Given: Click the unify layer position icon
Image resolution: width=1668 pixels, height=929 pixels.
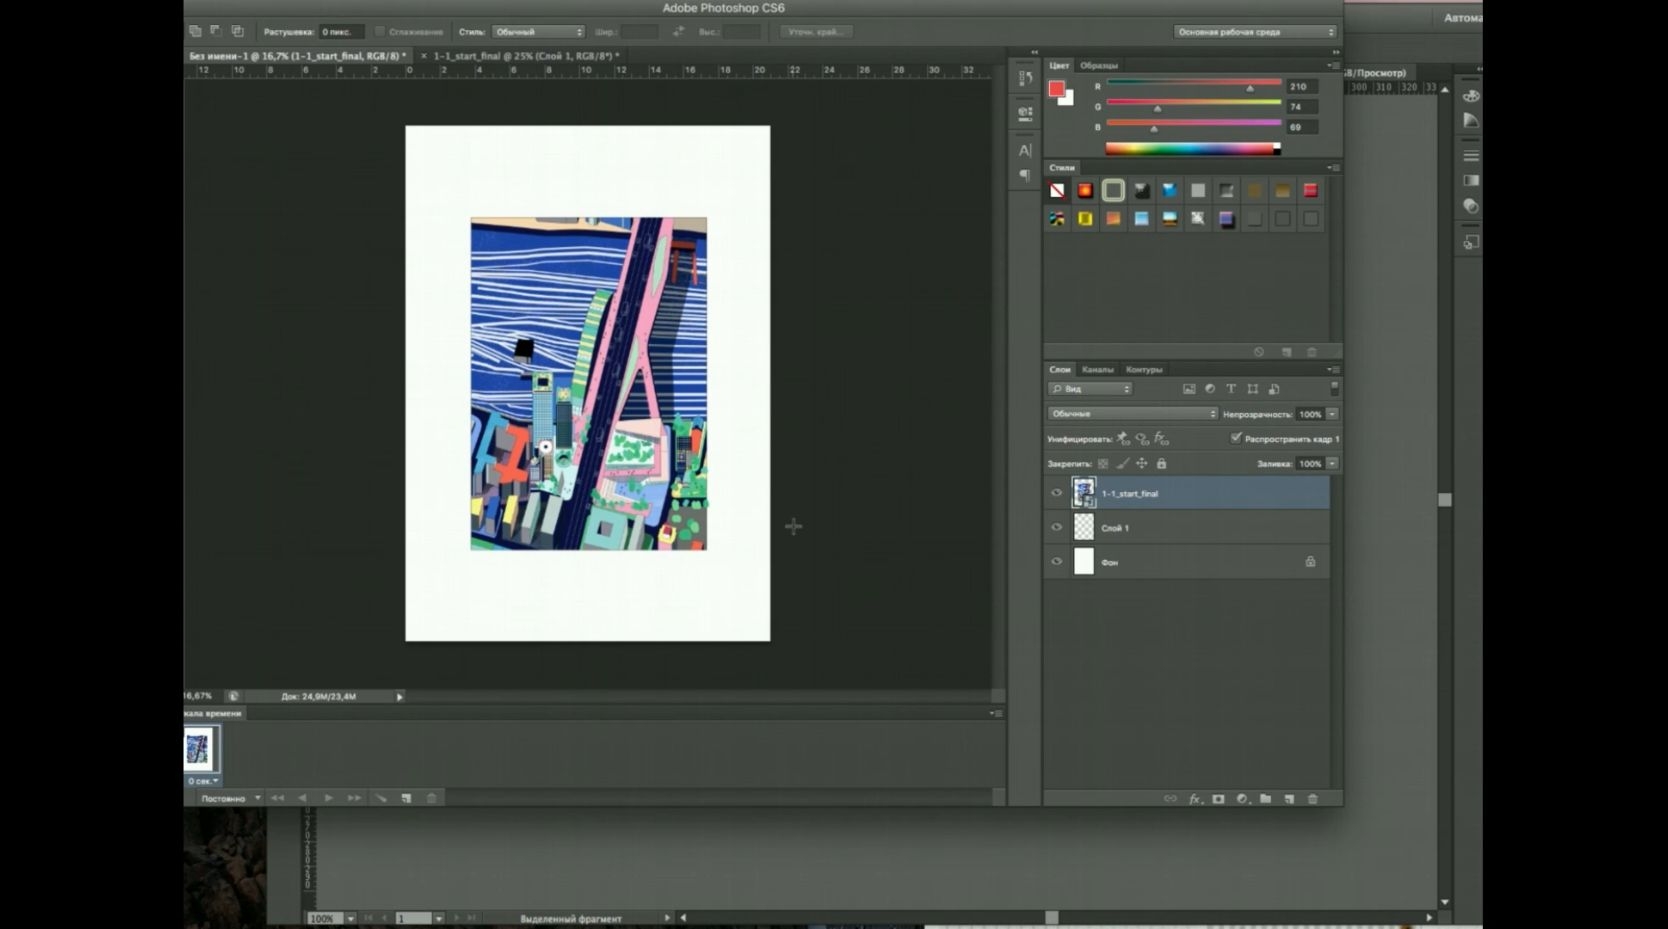Looking at the screenshot, I should 1123,438.
